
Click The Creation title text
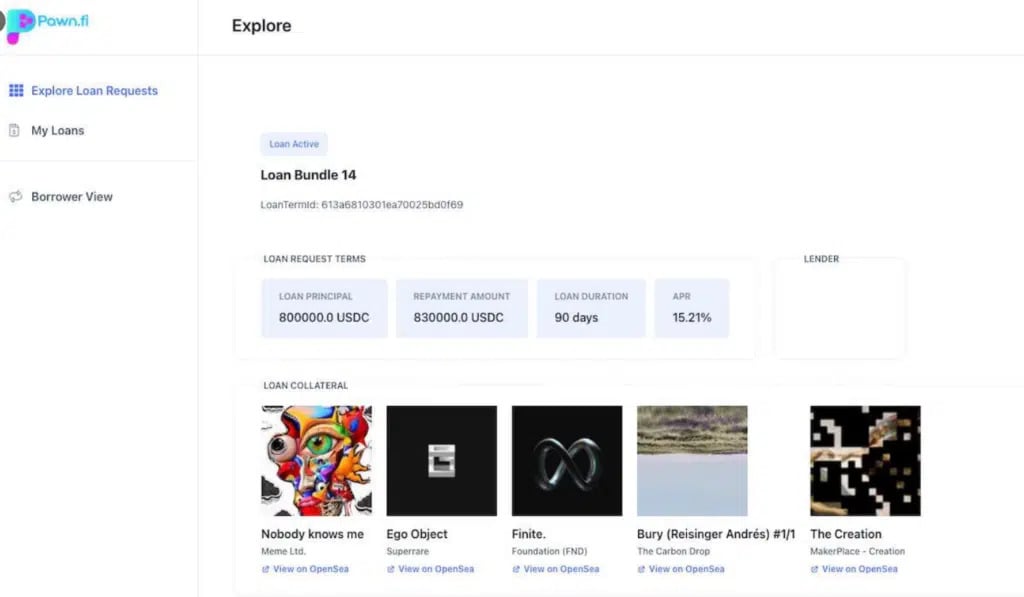click(846, 534)
